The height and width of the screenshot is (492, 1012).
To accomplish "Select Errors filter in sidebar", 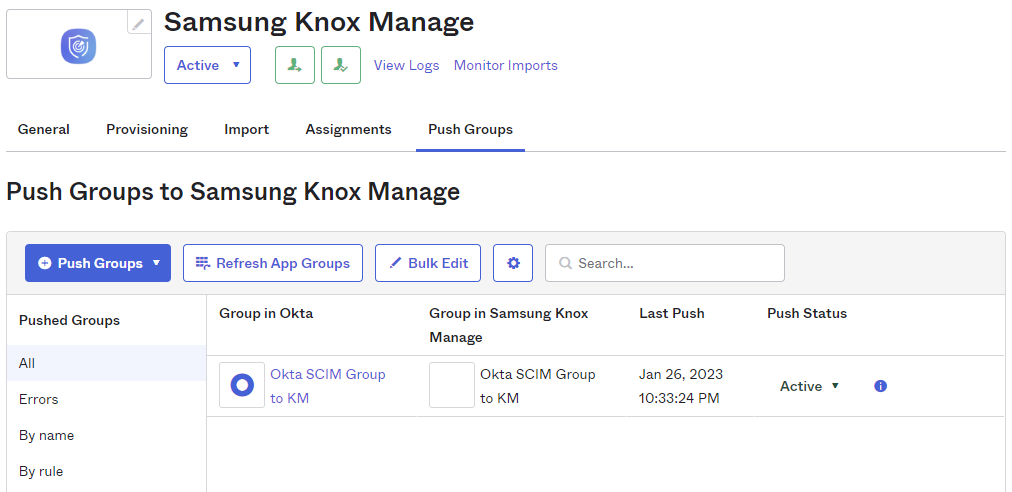I will 106,400.
